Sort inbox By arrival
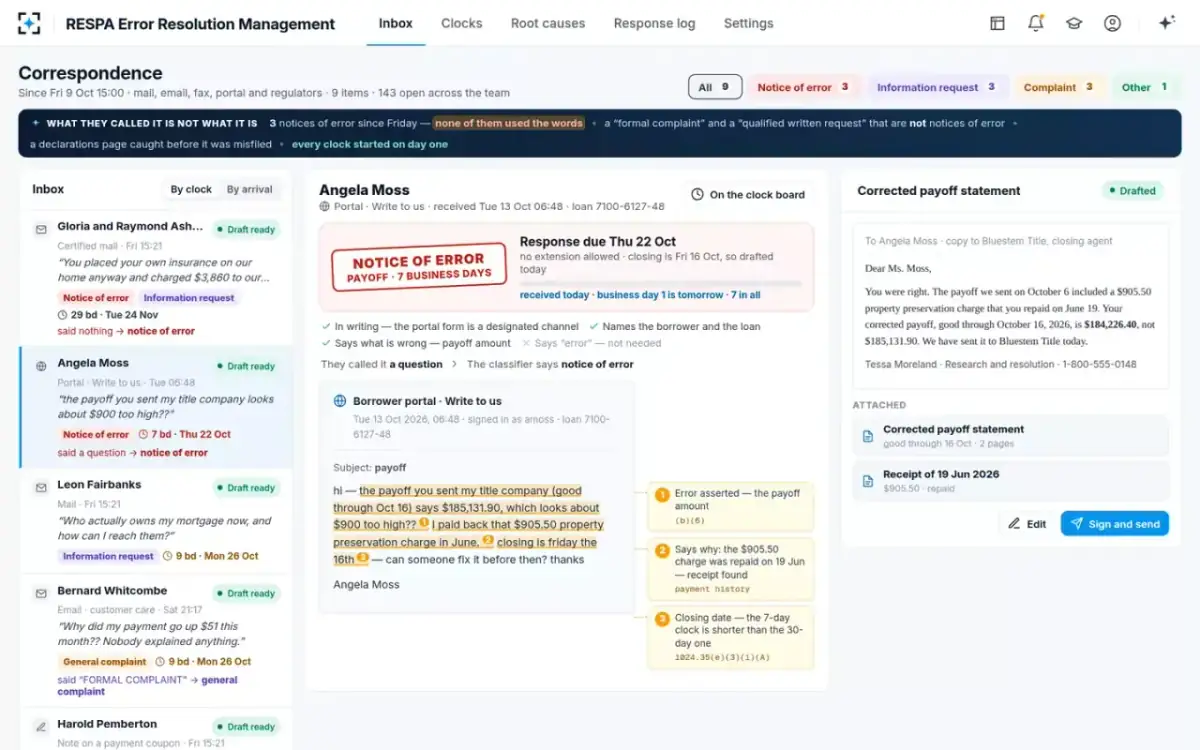Viewport: 1200px width, 750px height. coord(248,189)
